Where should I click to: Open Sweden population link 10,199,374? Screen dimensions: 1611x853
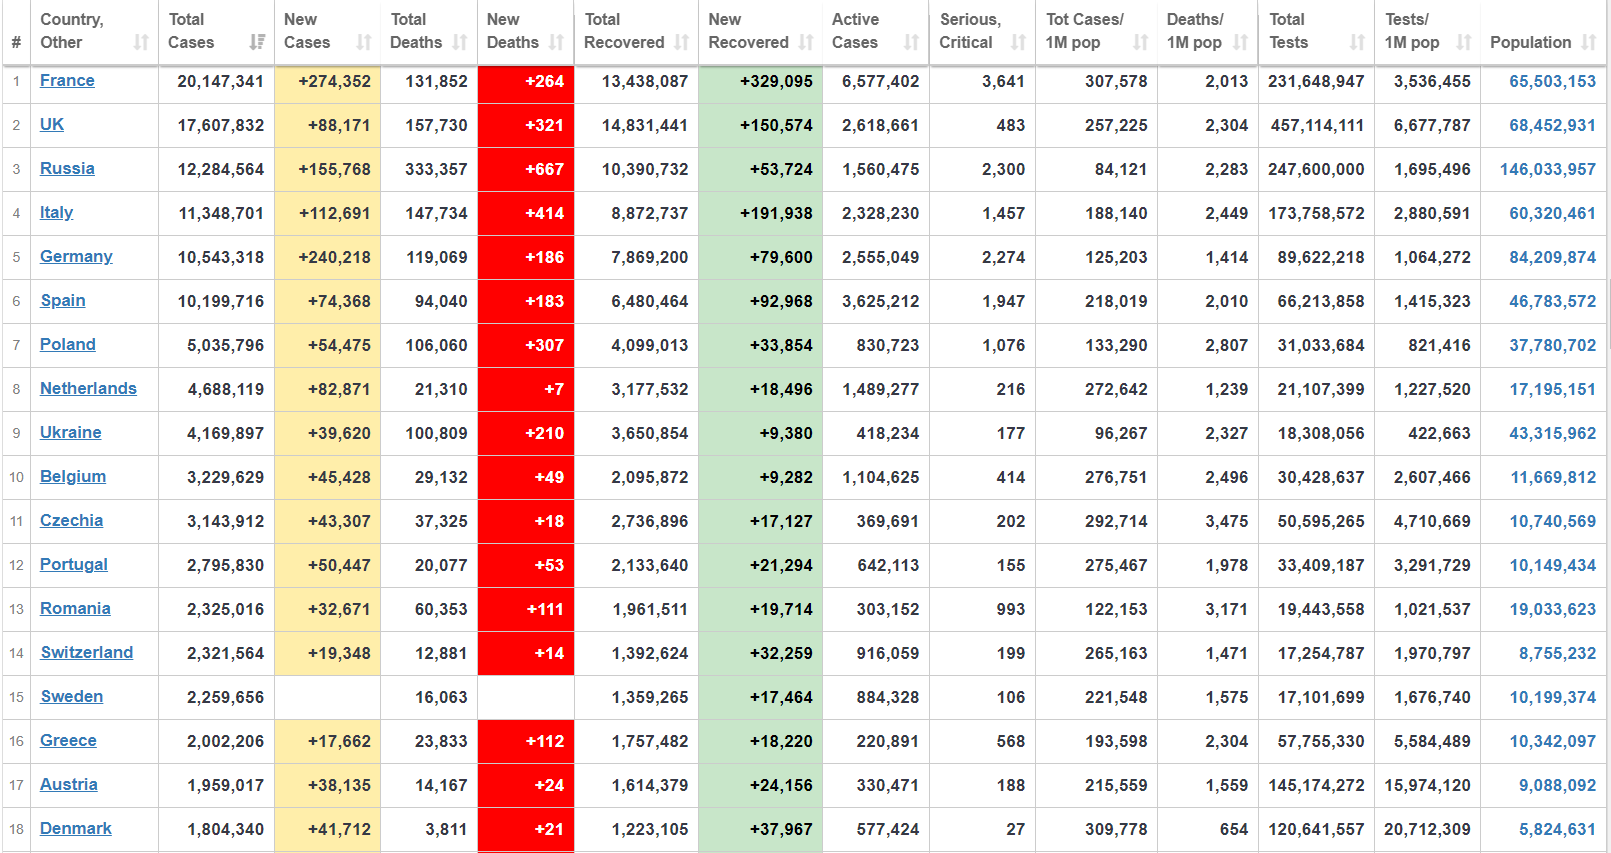(x=1553, y=697)
